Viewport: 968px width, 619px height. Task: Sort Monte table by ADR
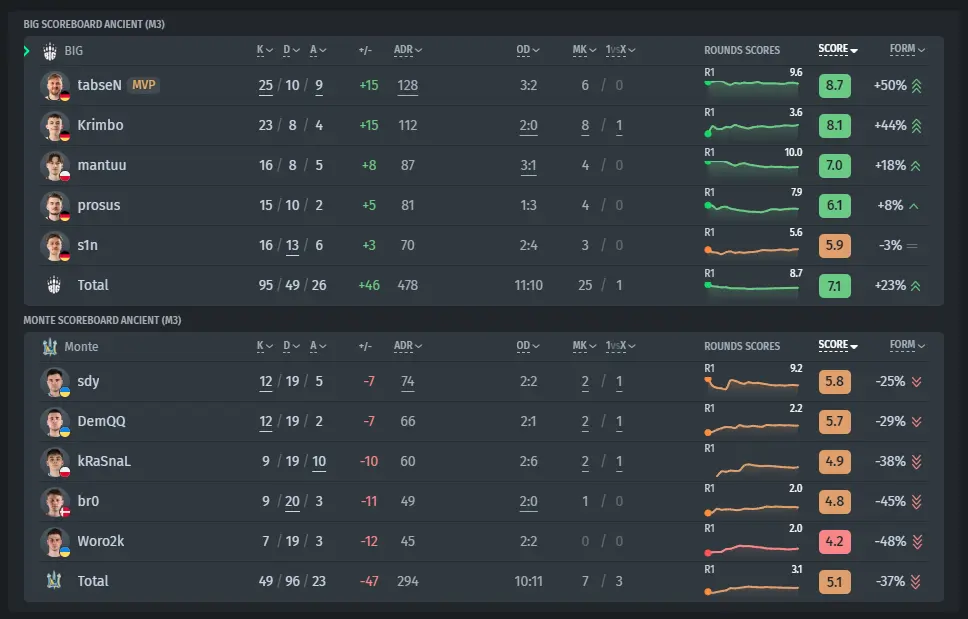407,346
